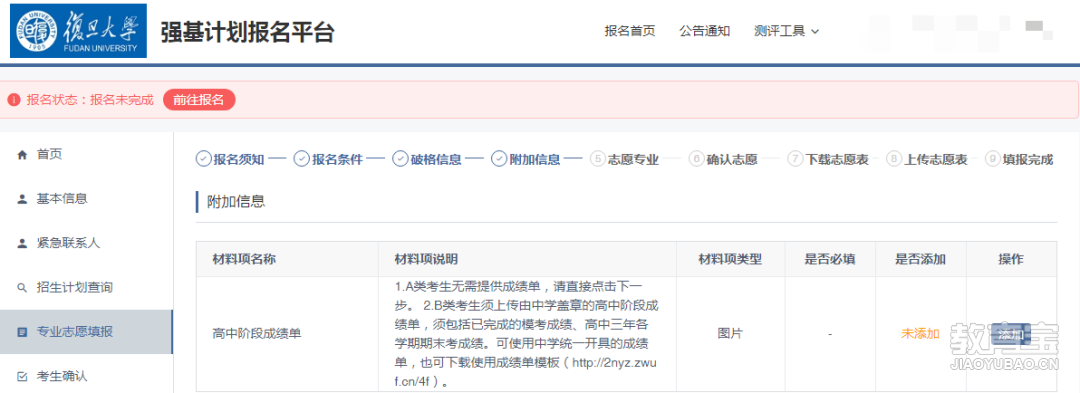Click the completed check circle for 破格信息
Screen dimensions: 1080x393
point(400,159)
